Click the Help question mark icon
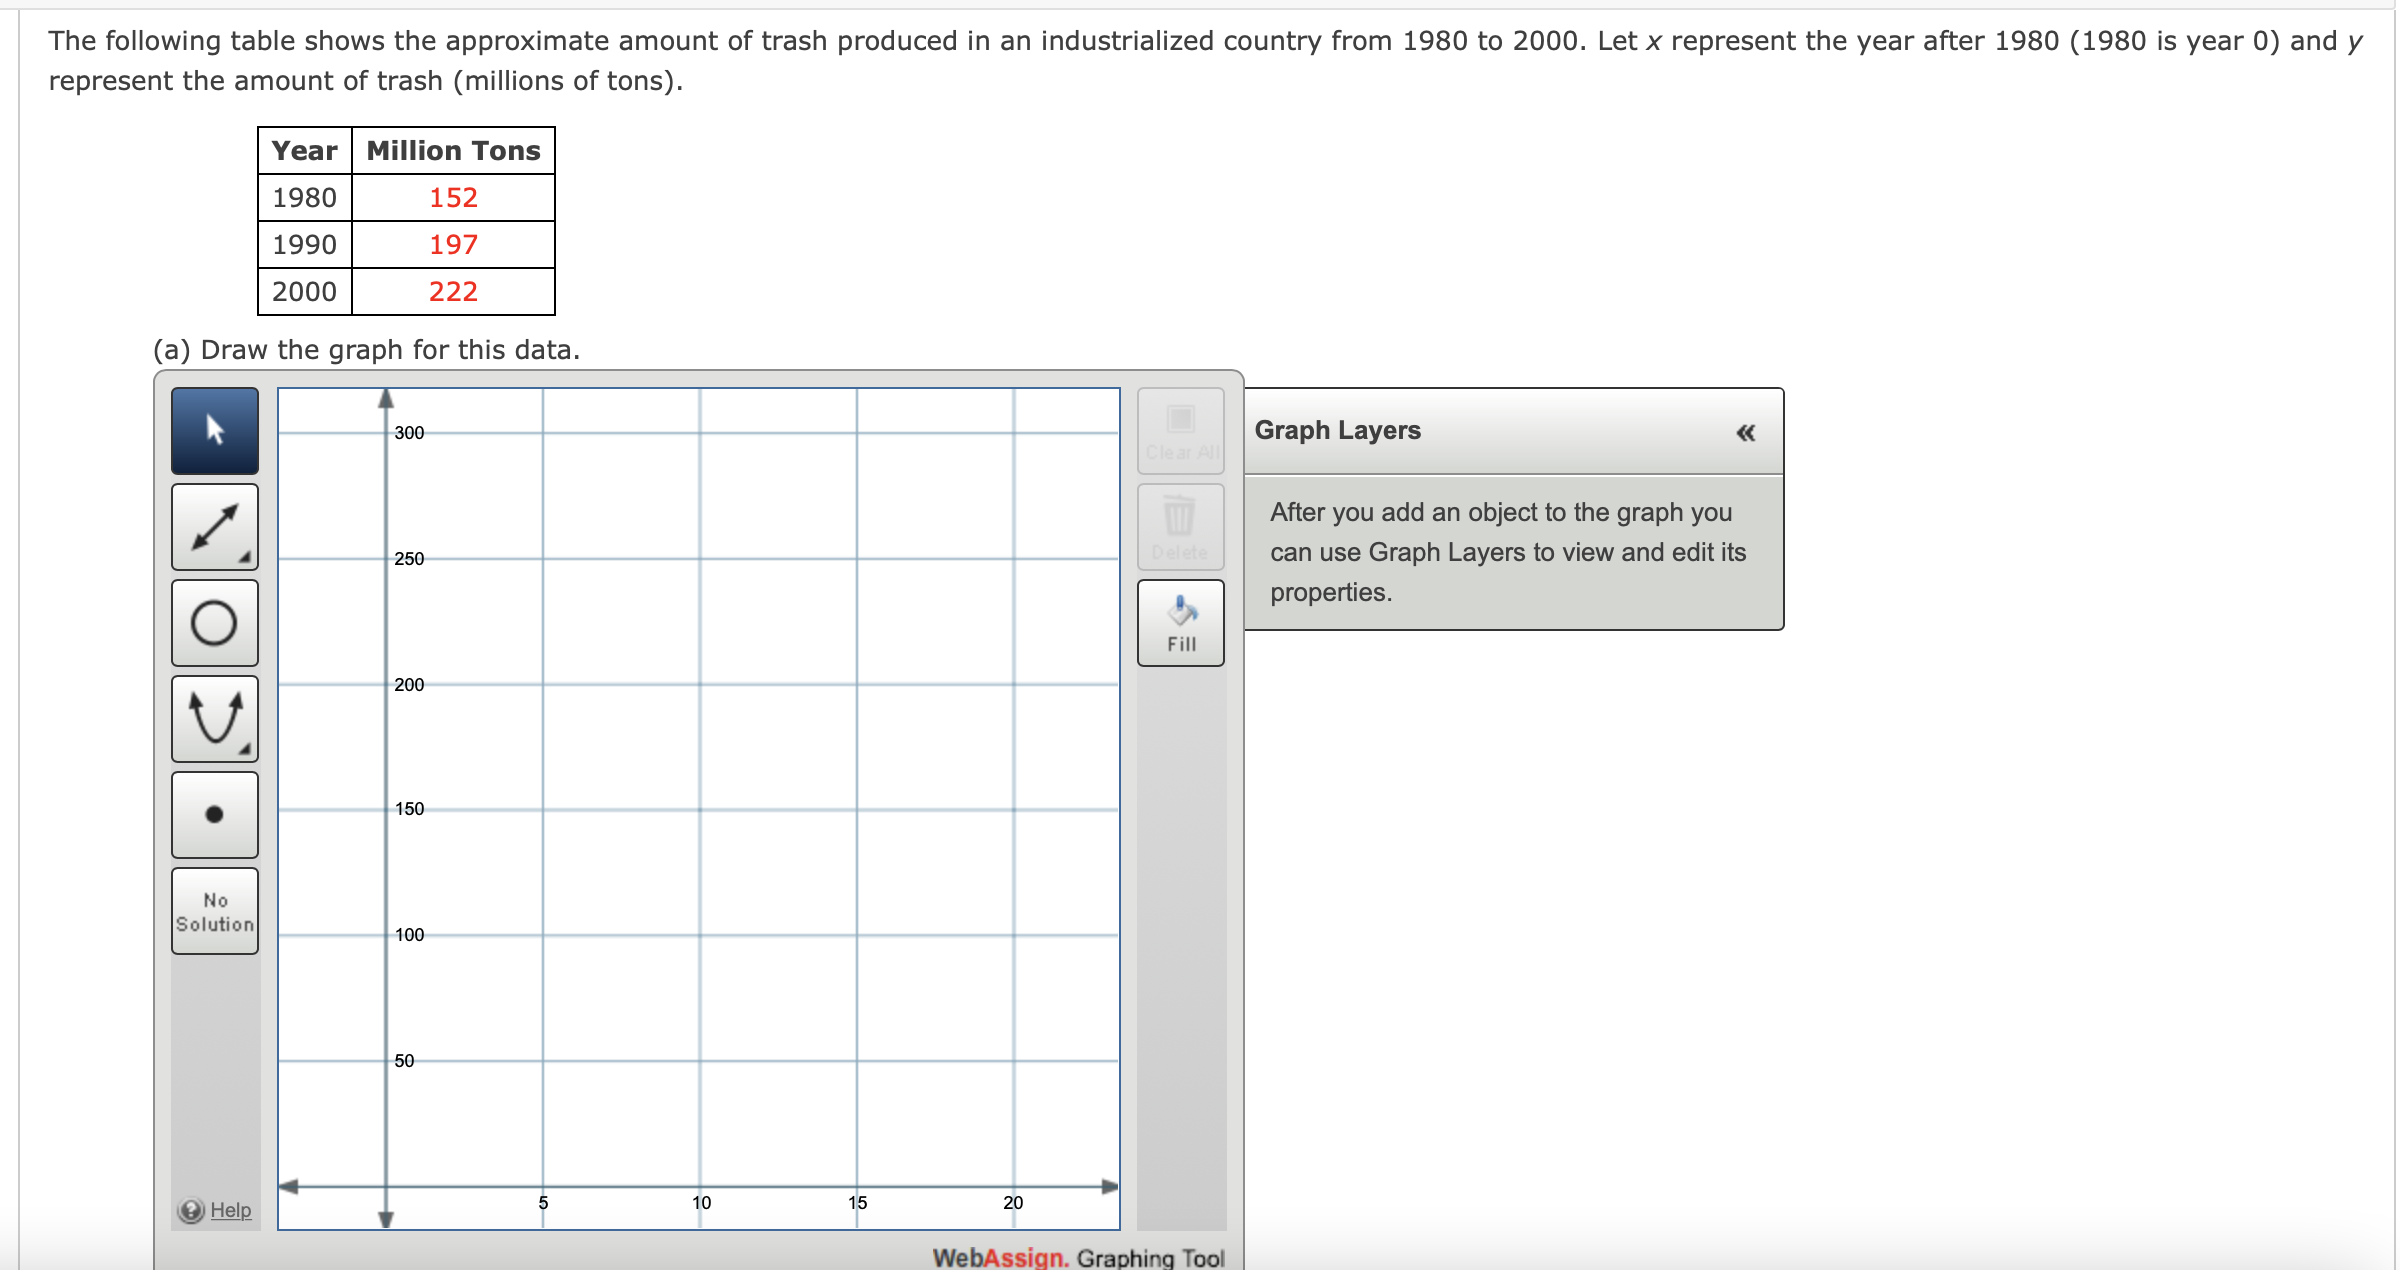 click(190, 1209)
